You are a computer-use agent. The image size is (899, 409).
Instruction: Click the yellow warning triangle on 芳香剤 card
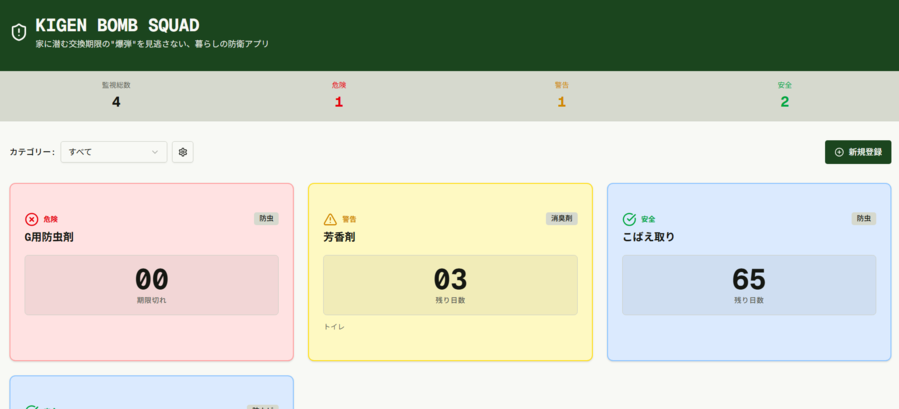[330, 219]
